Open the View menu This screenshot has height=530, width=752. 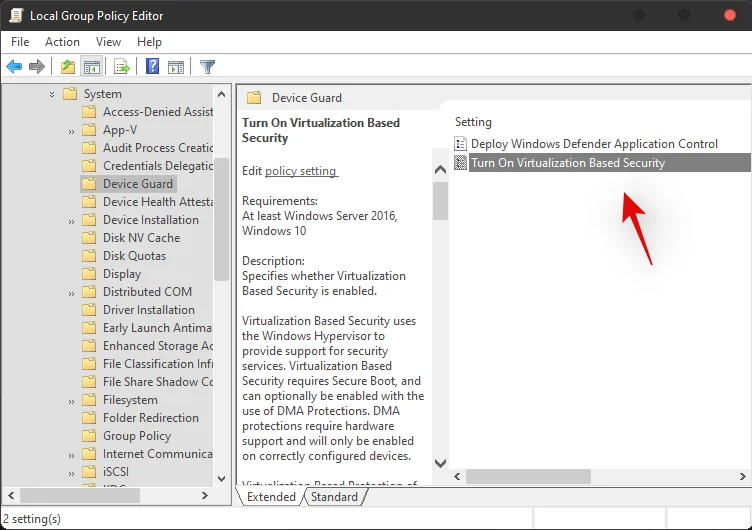108,42
